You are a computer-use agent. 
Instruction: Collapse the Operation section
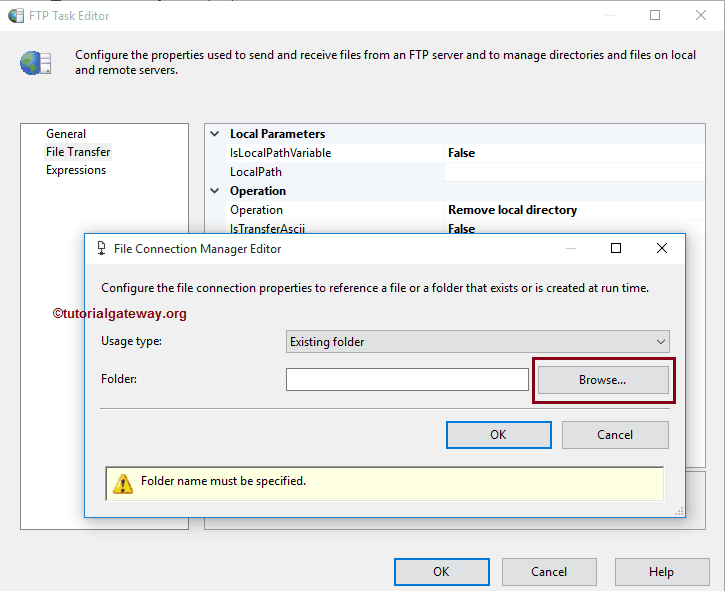[x=215, y=191]
